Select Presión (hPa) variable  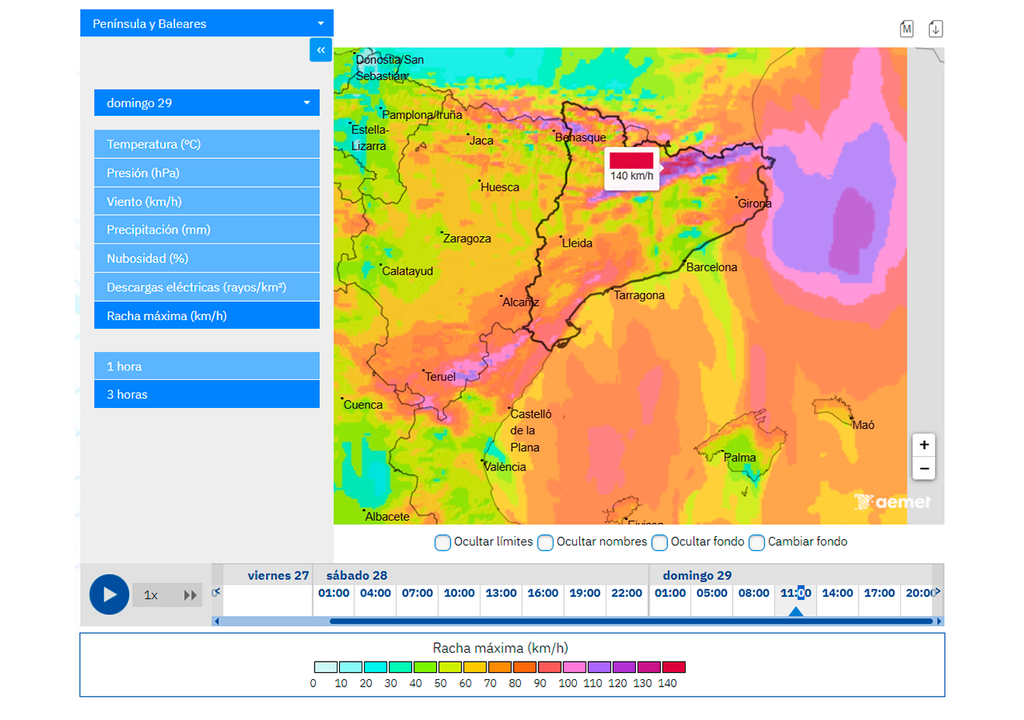(x=206, y=172)
